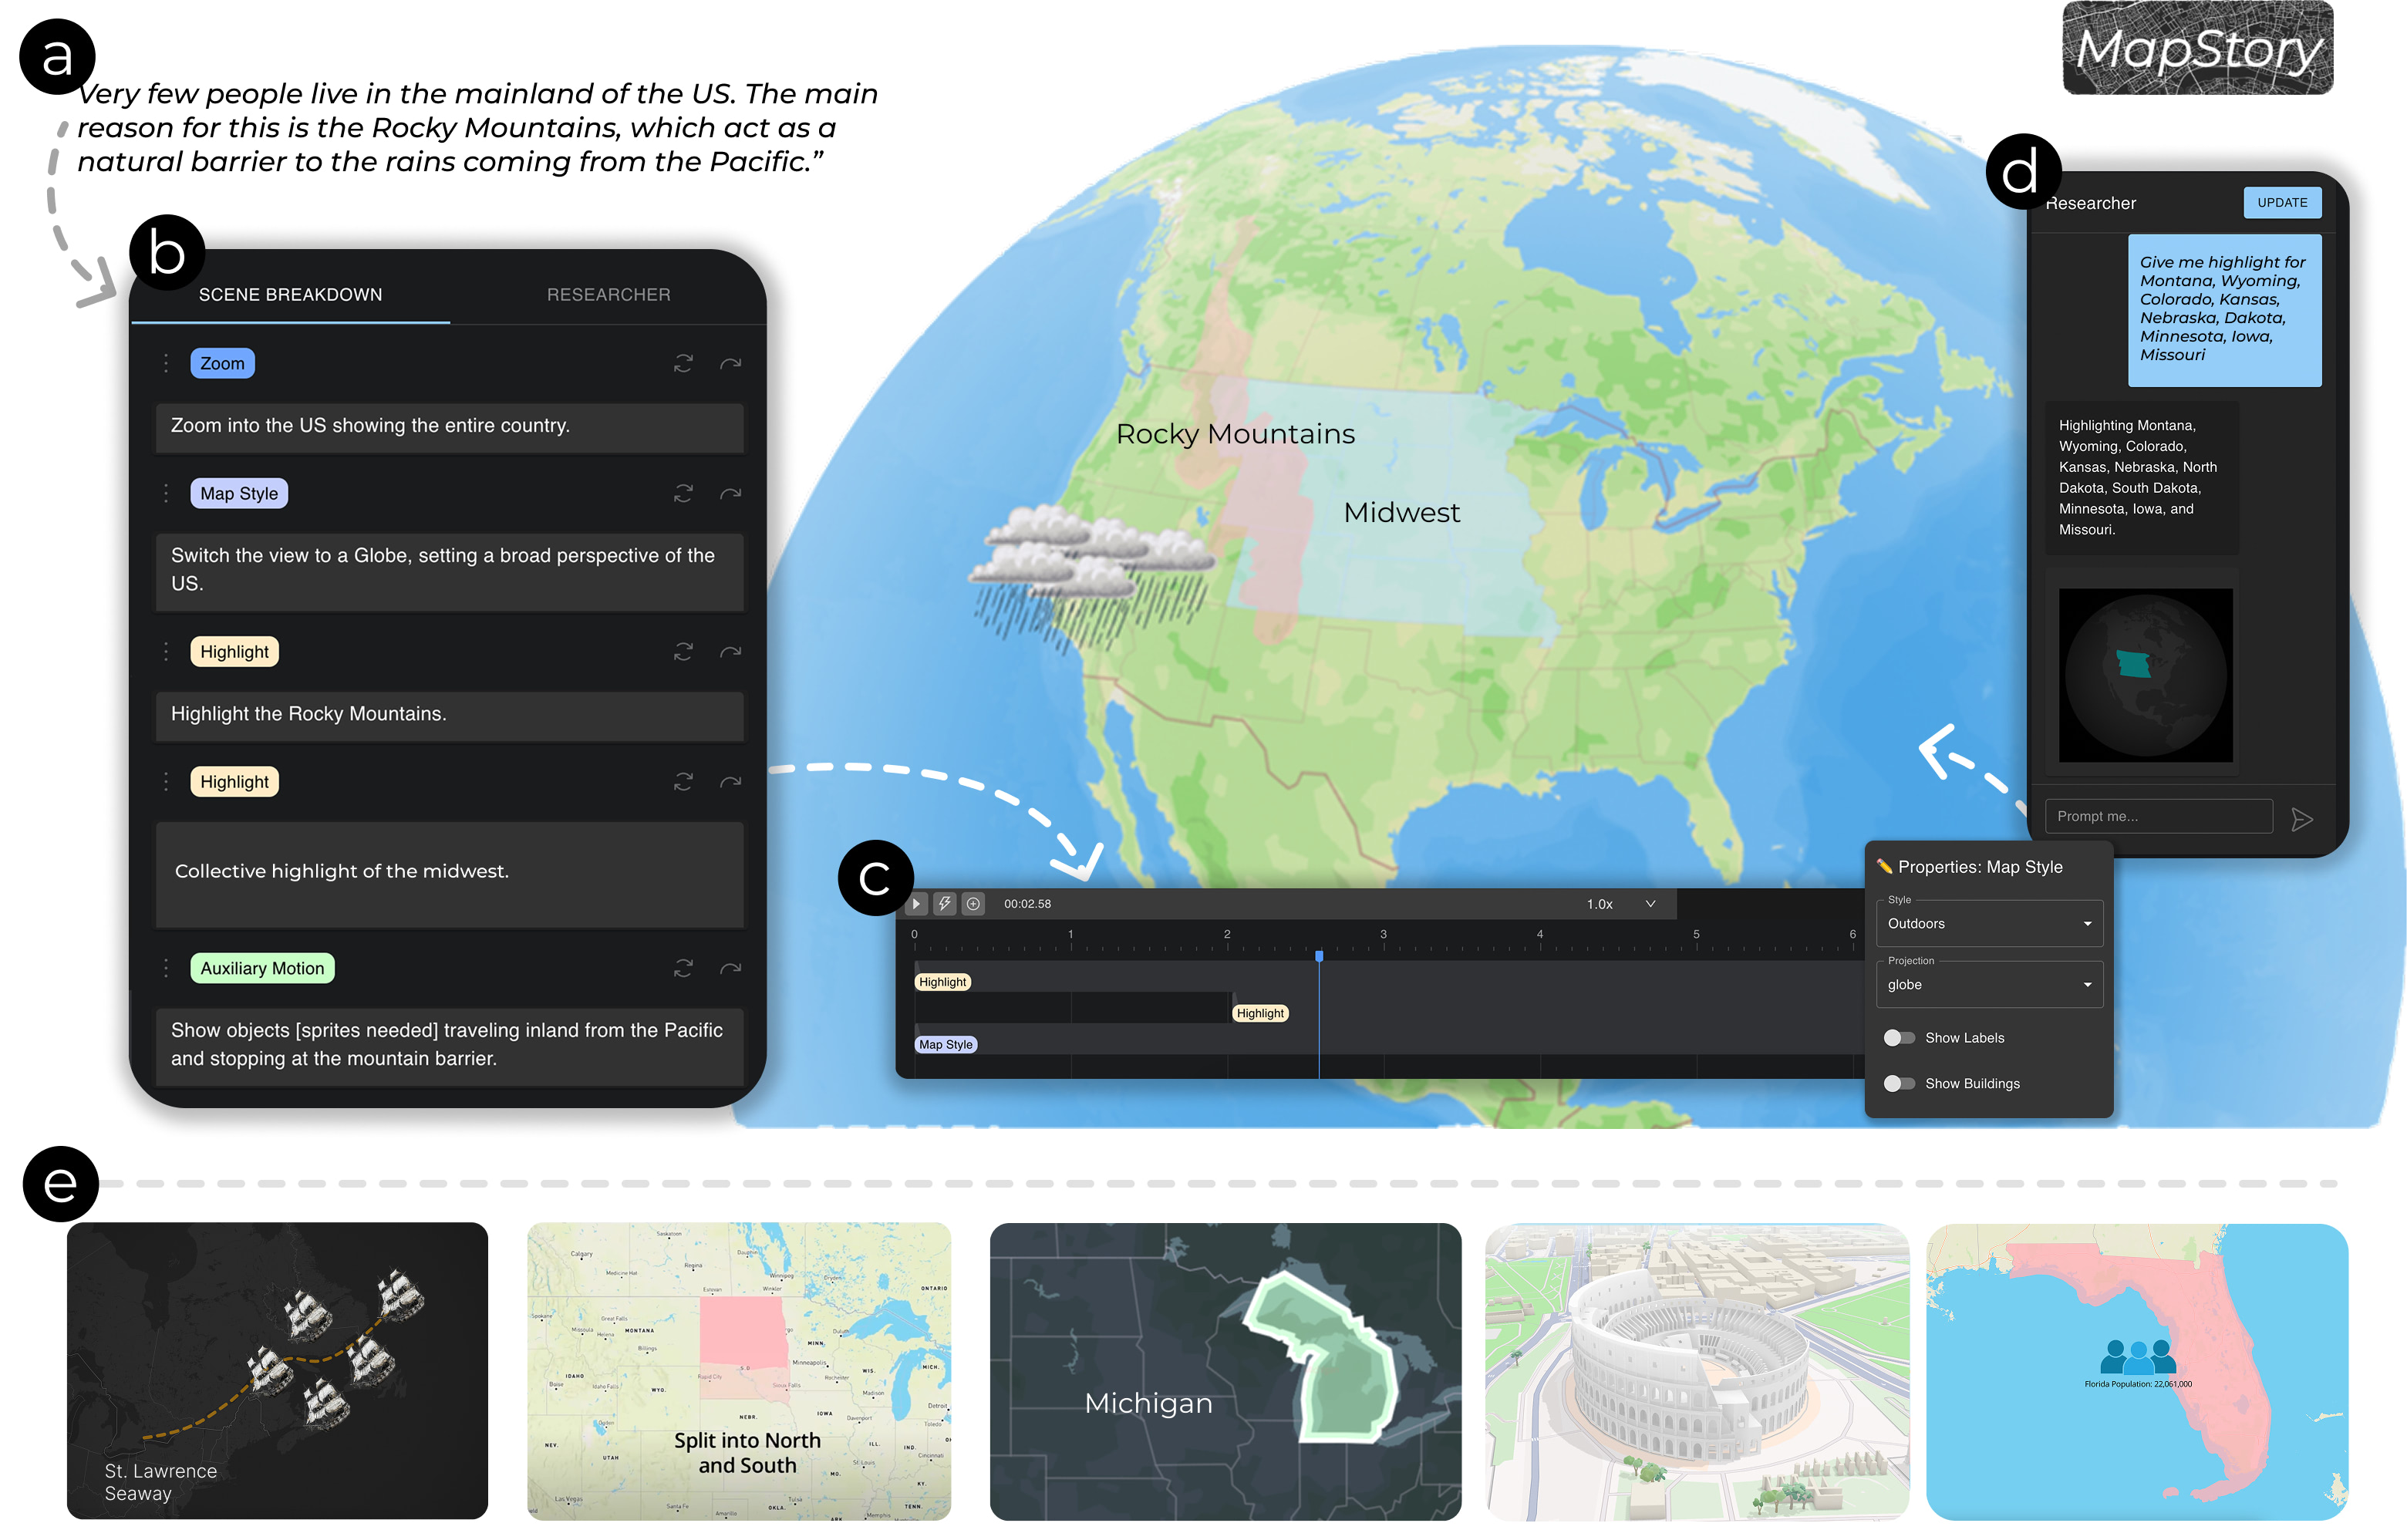Click the first Highlight clip on the timeline
The width and height of the screenshot is (2407, 1540).
943,983
